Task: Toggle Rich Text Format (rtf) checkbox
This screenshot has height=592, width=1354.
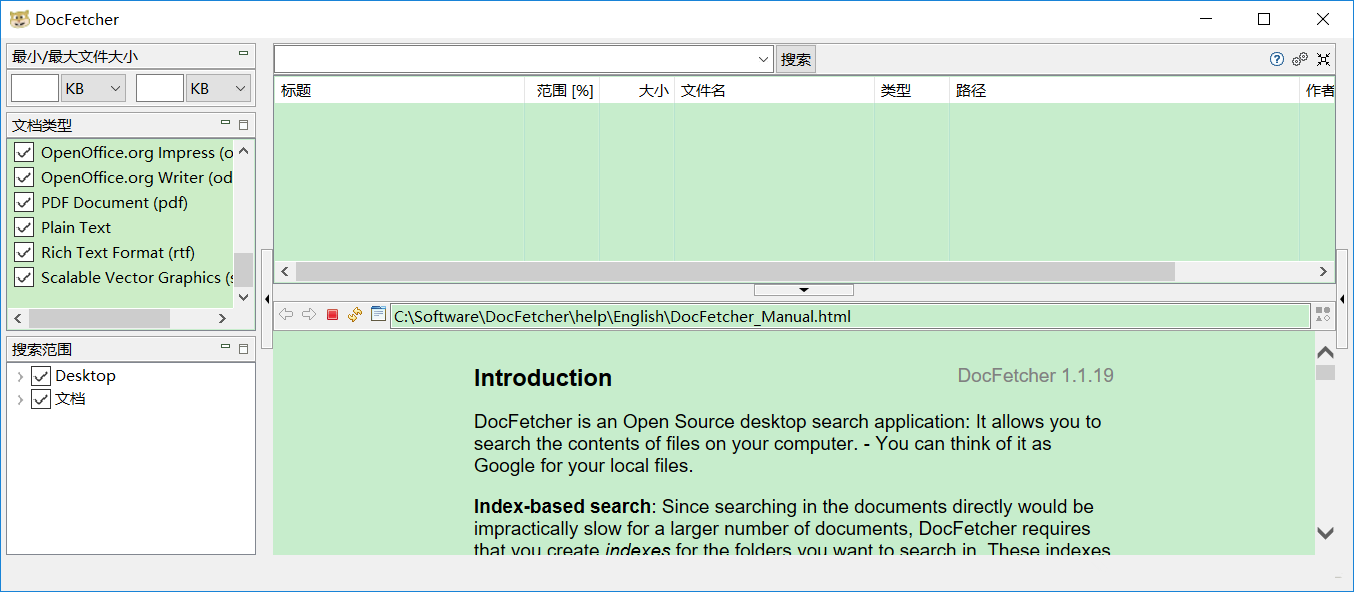Action: coord(24,253)
